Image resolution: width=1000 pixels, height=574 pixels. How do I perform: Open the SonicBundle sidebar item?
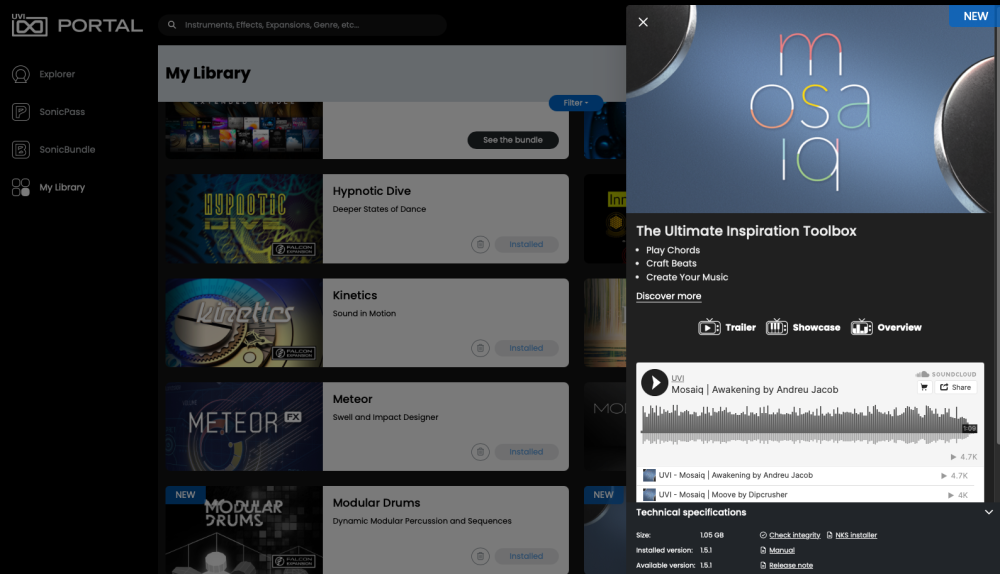(54, 149)
